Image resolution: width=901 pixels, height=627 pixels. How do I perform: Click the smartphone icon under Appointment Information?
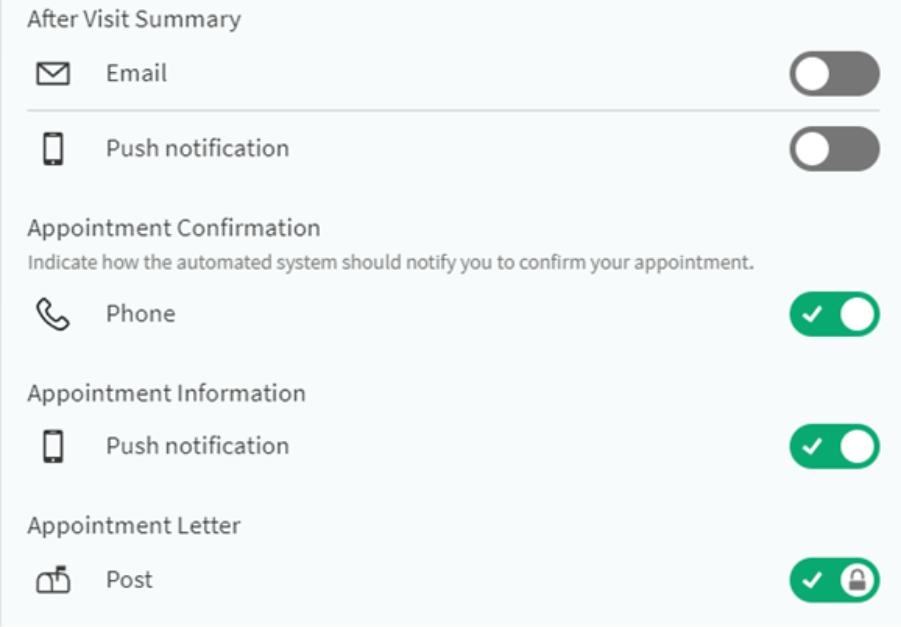53,446
